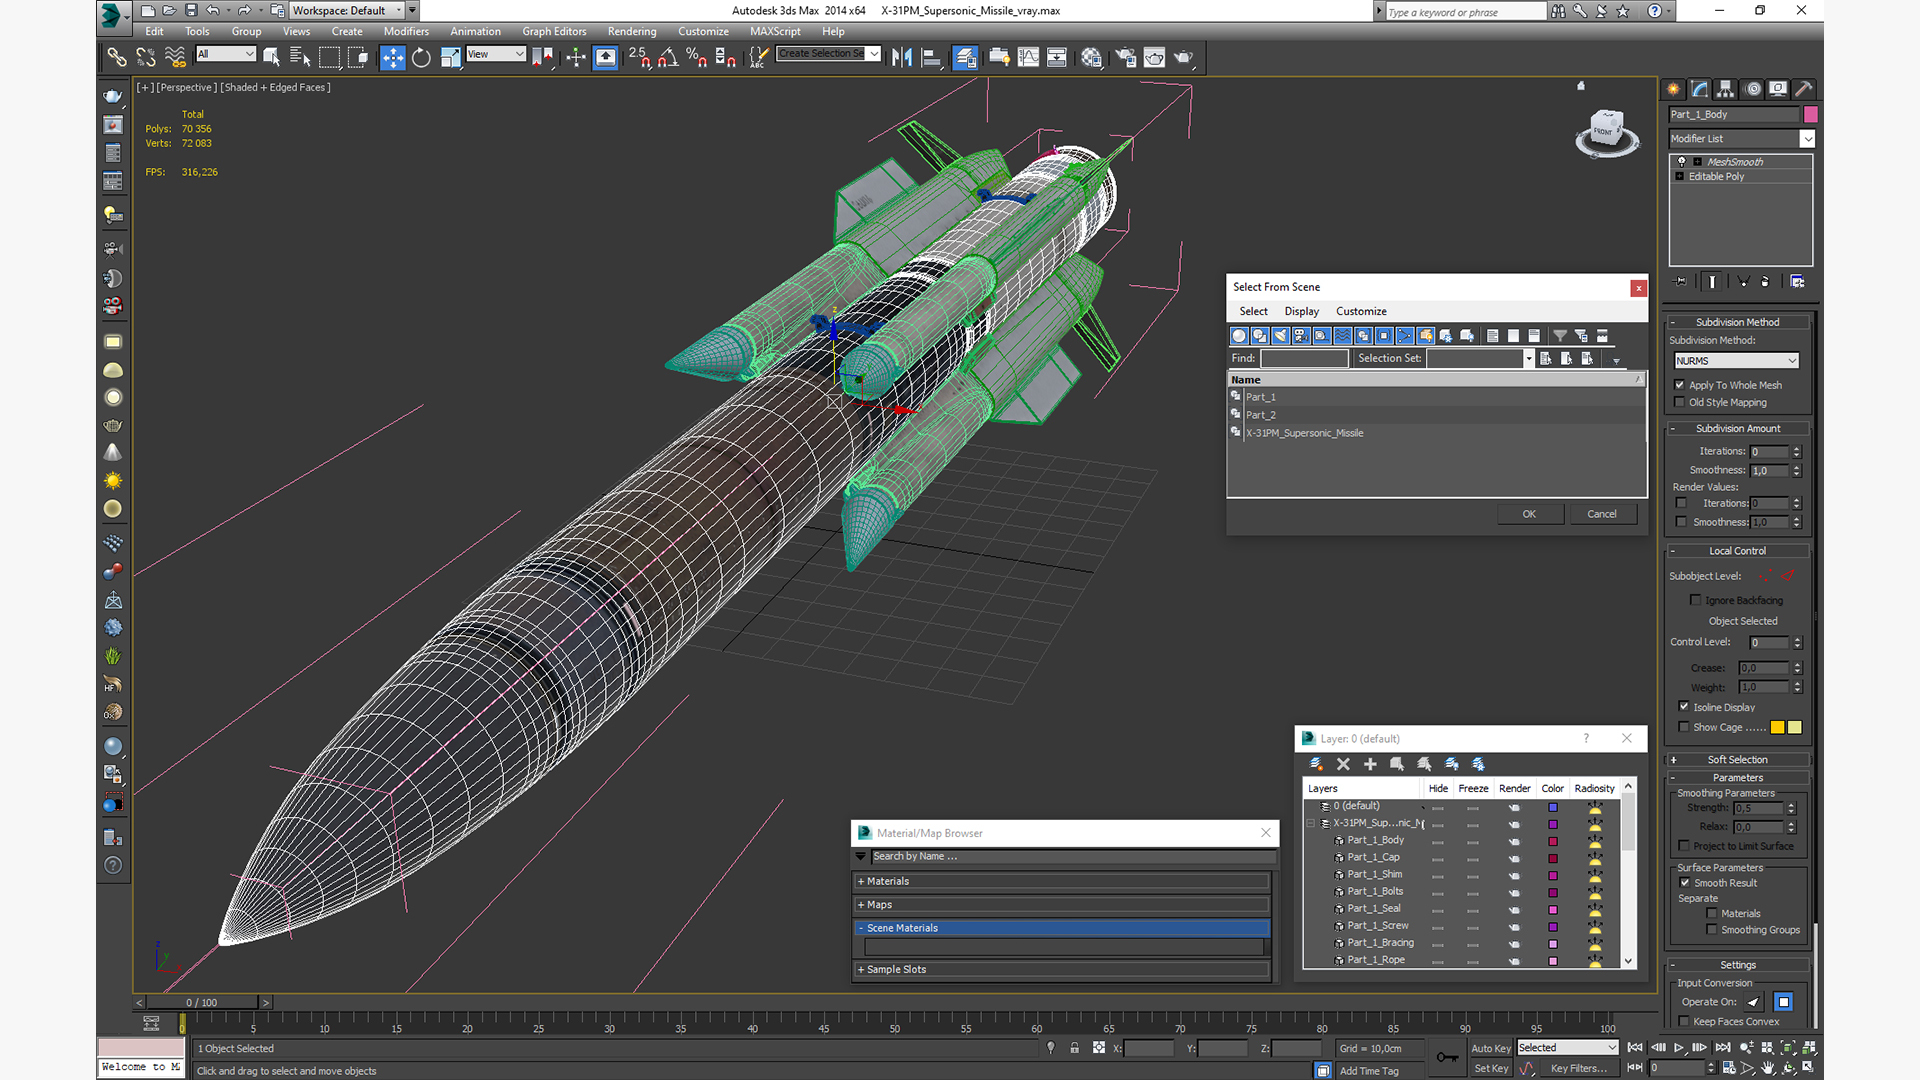Screen dimensions: 1920x1080
Task: Click Delete layer X icon in Layer dialog
Action: point(1343,764)
